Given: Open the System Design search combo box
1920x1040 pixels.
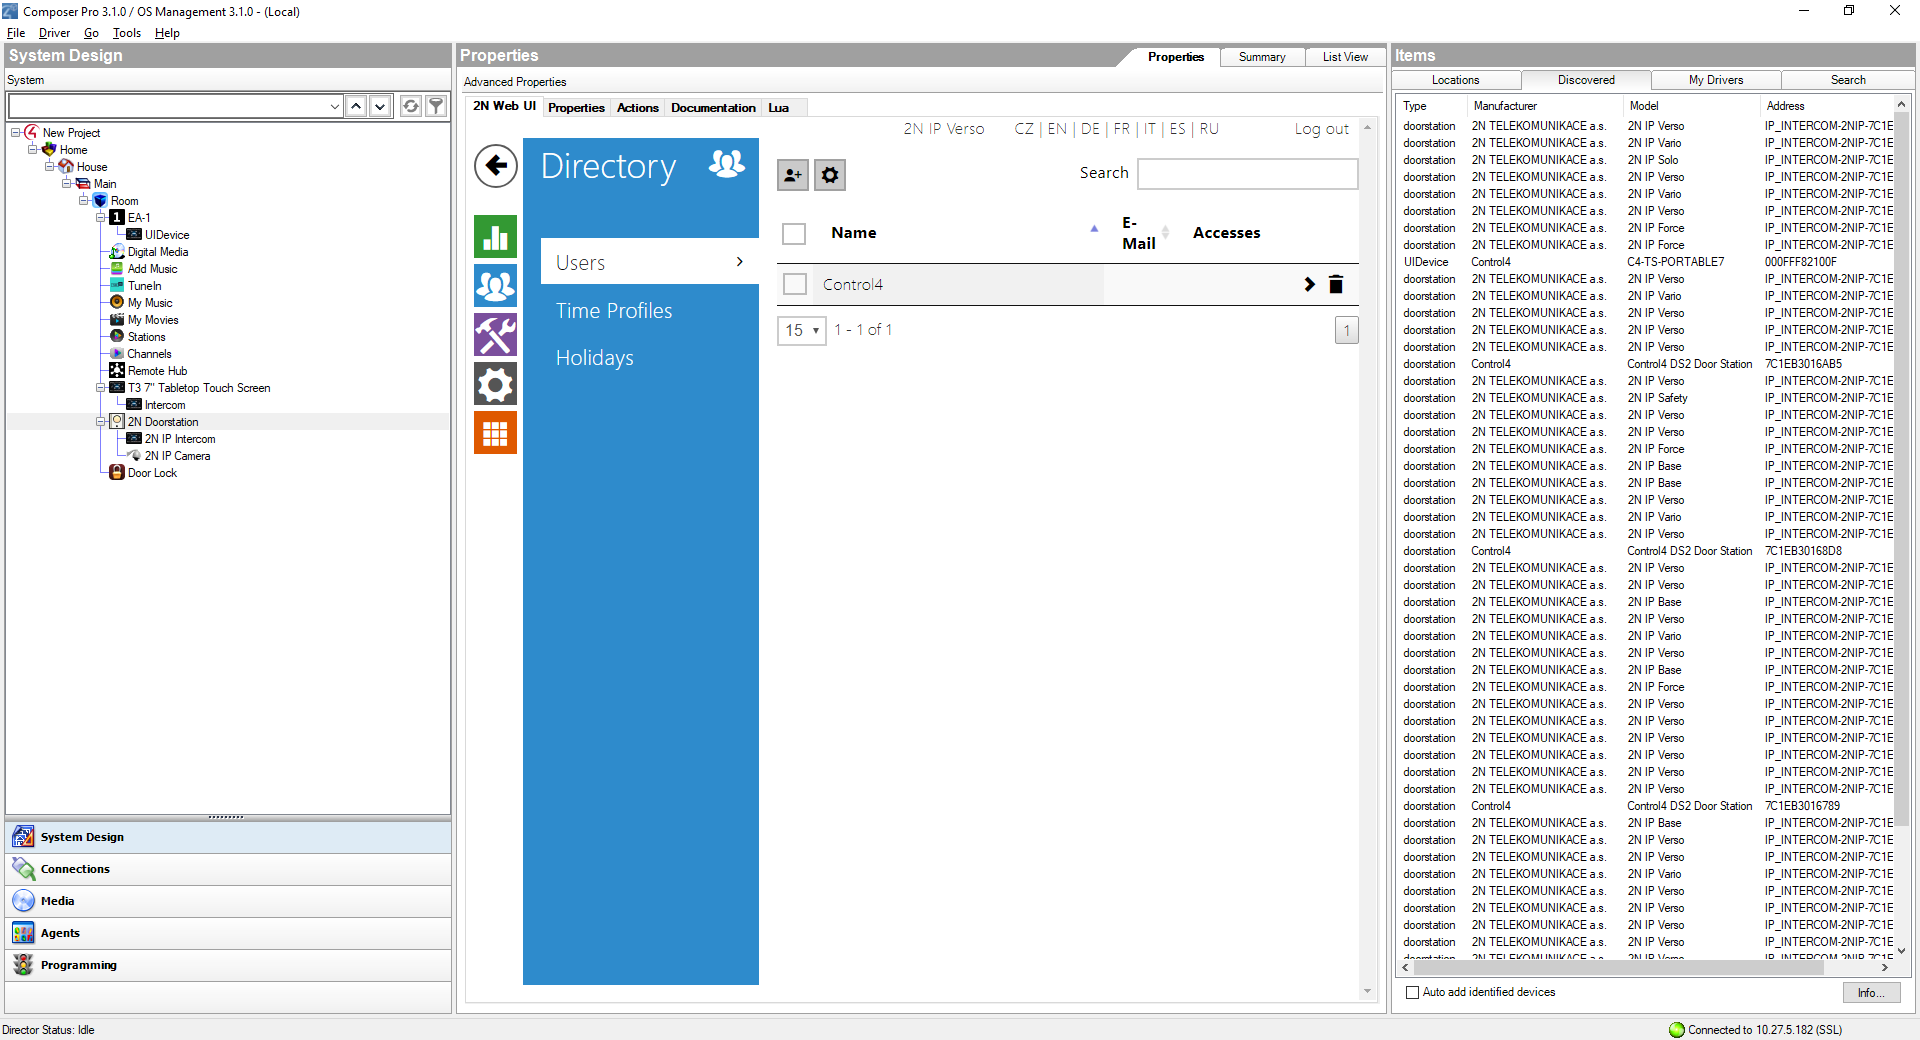Looking at the screenshot, I should click(175, 106).
